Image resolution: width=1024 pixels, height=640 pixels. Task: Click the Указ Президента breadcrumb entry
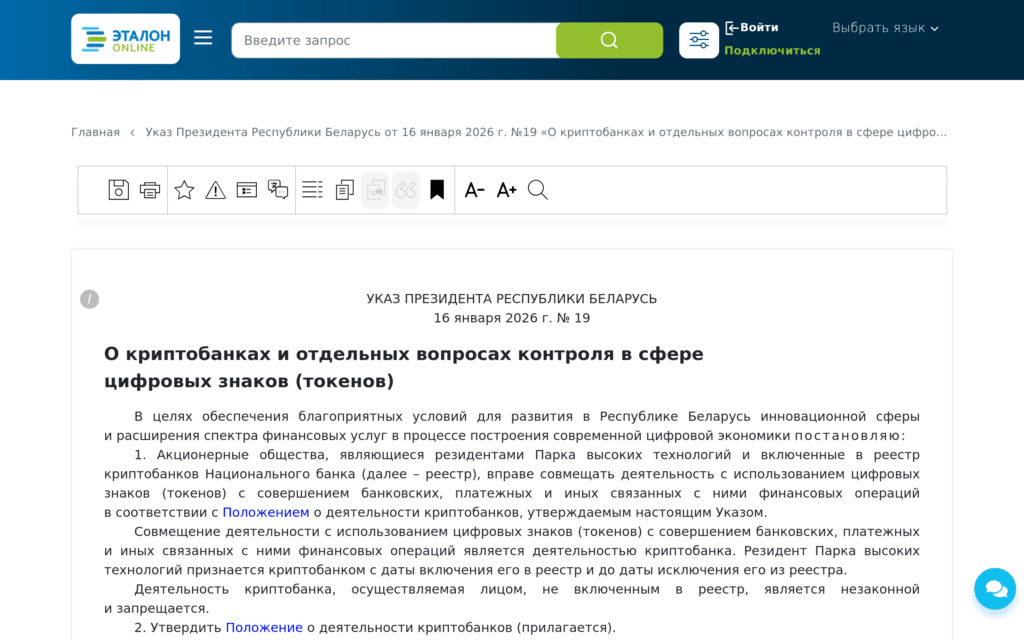pos(546,132)
